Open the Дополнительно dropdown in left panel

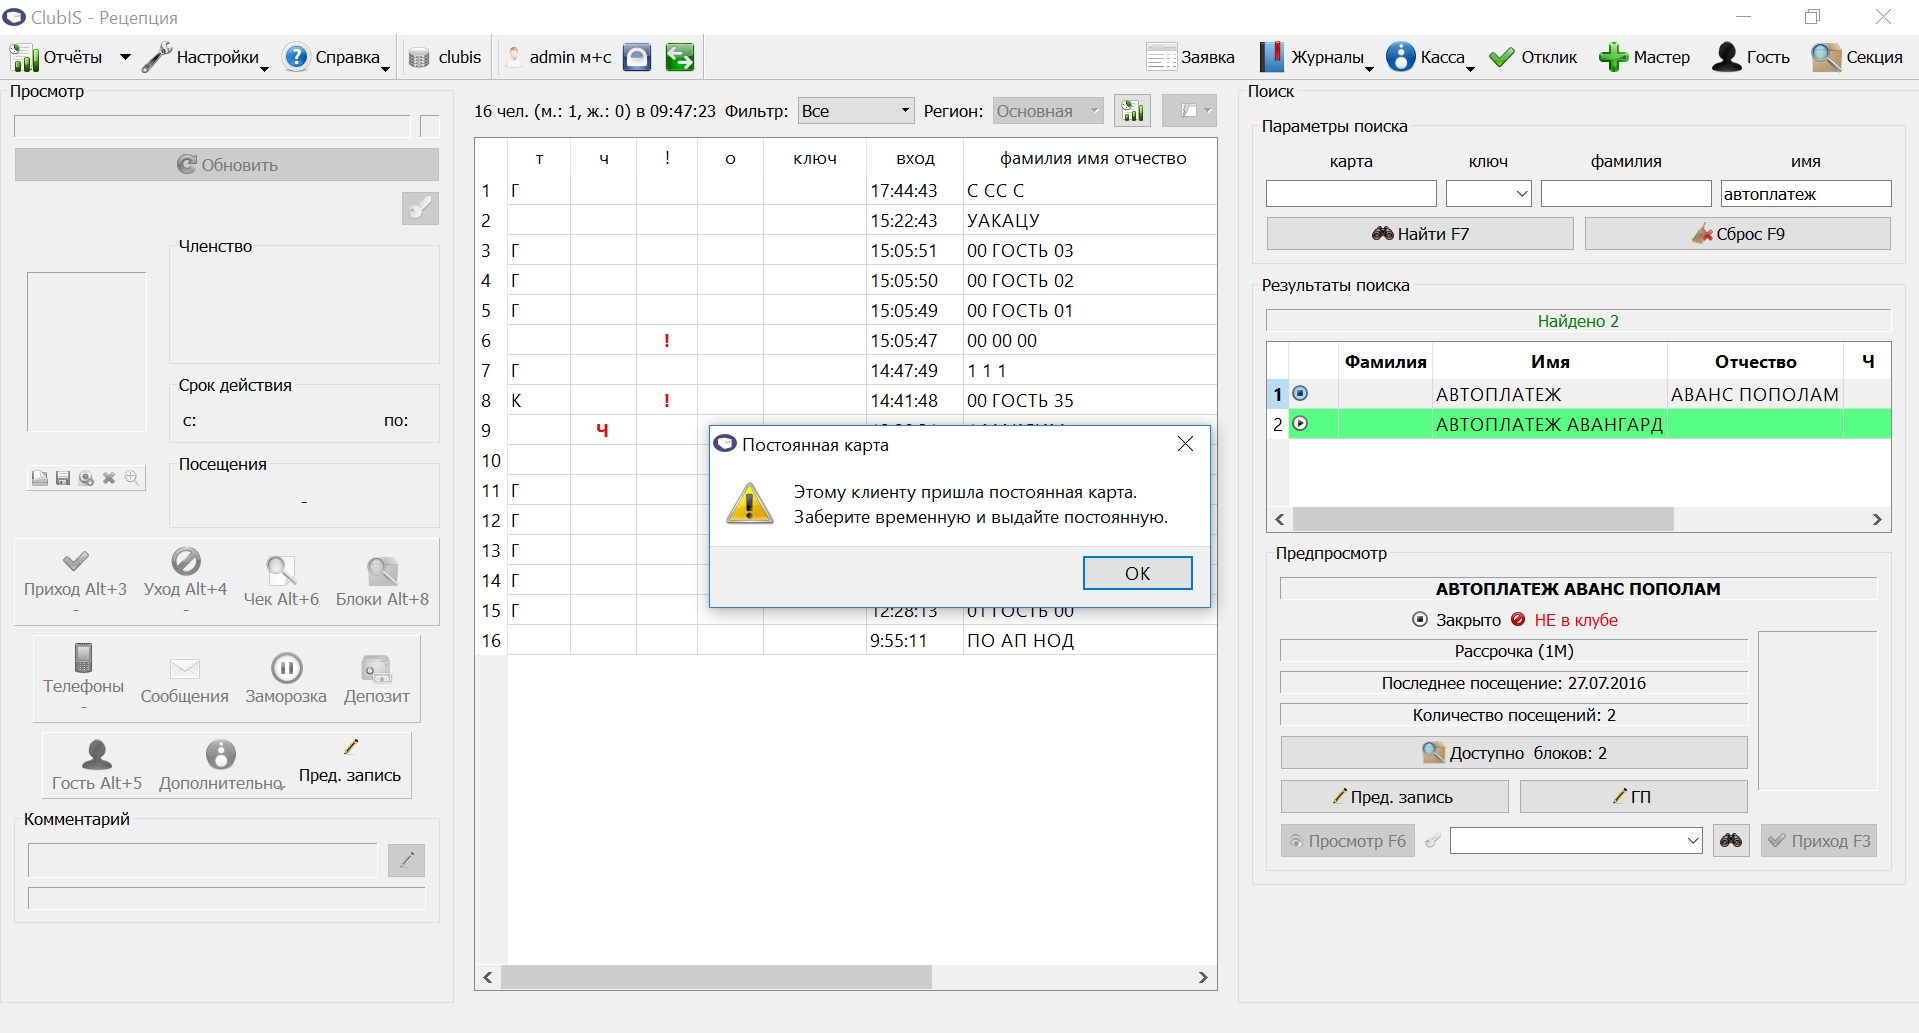click(x=221, y=766)
